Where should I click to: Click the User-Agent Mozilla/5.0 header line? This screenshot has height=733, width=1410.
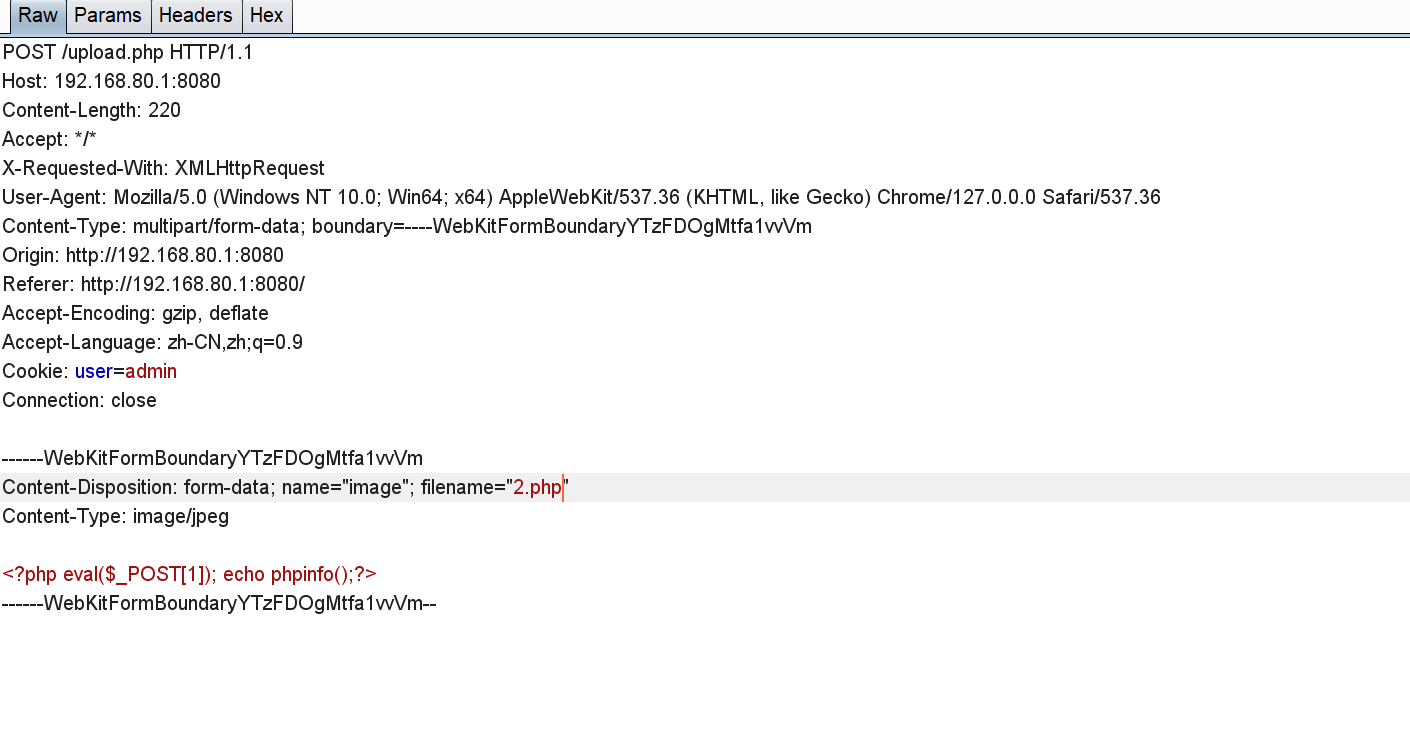tap(581, 197)
